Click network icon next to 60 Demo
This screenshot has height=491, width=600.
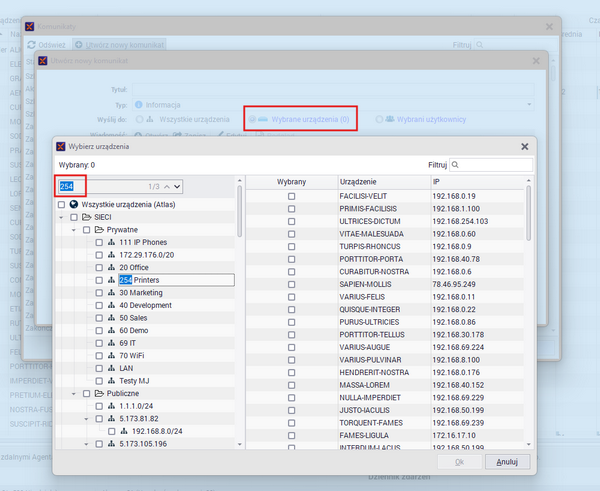pos(111,331)
